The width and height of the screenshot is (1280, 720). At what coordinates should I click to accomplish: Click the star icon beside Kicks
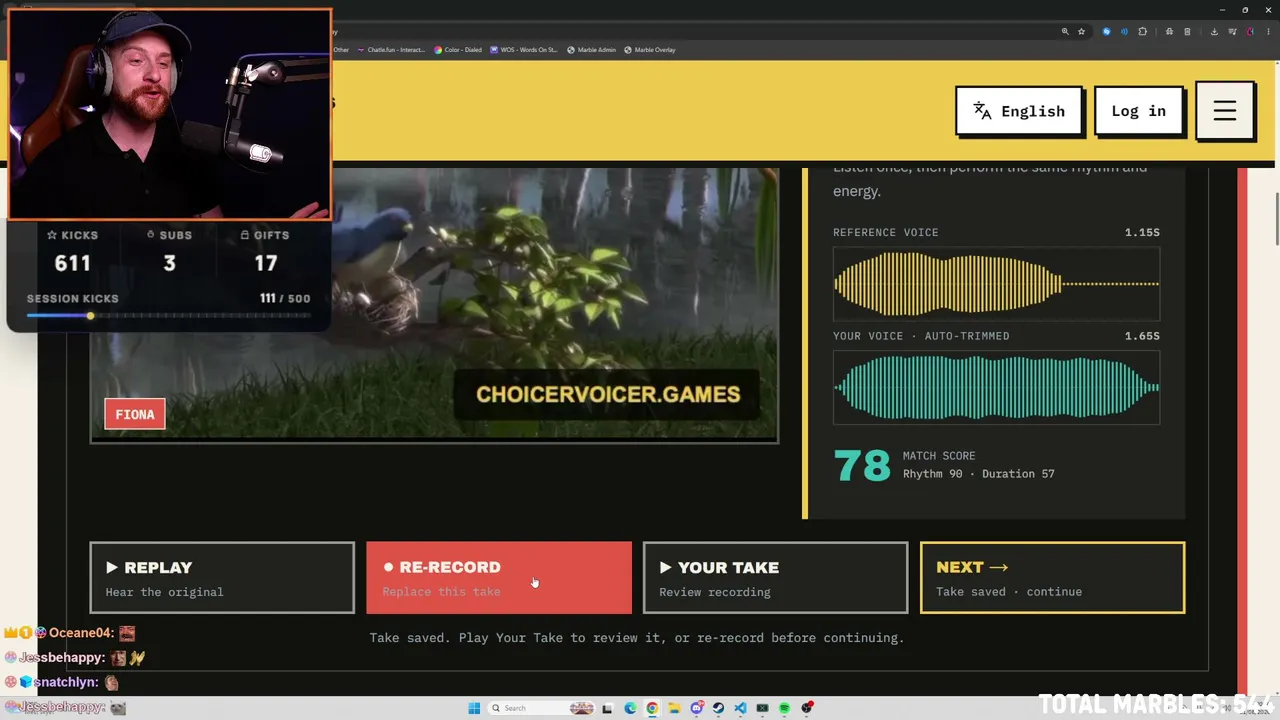(x=52, y=235)
